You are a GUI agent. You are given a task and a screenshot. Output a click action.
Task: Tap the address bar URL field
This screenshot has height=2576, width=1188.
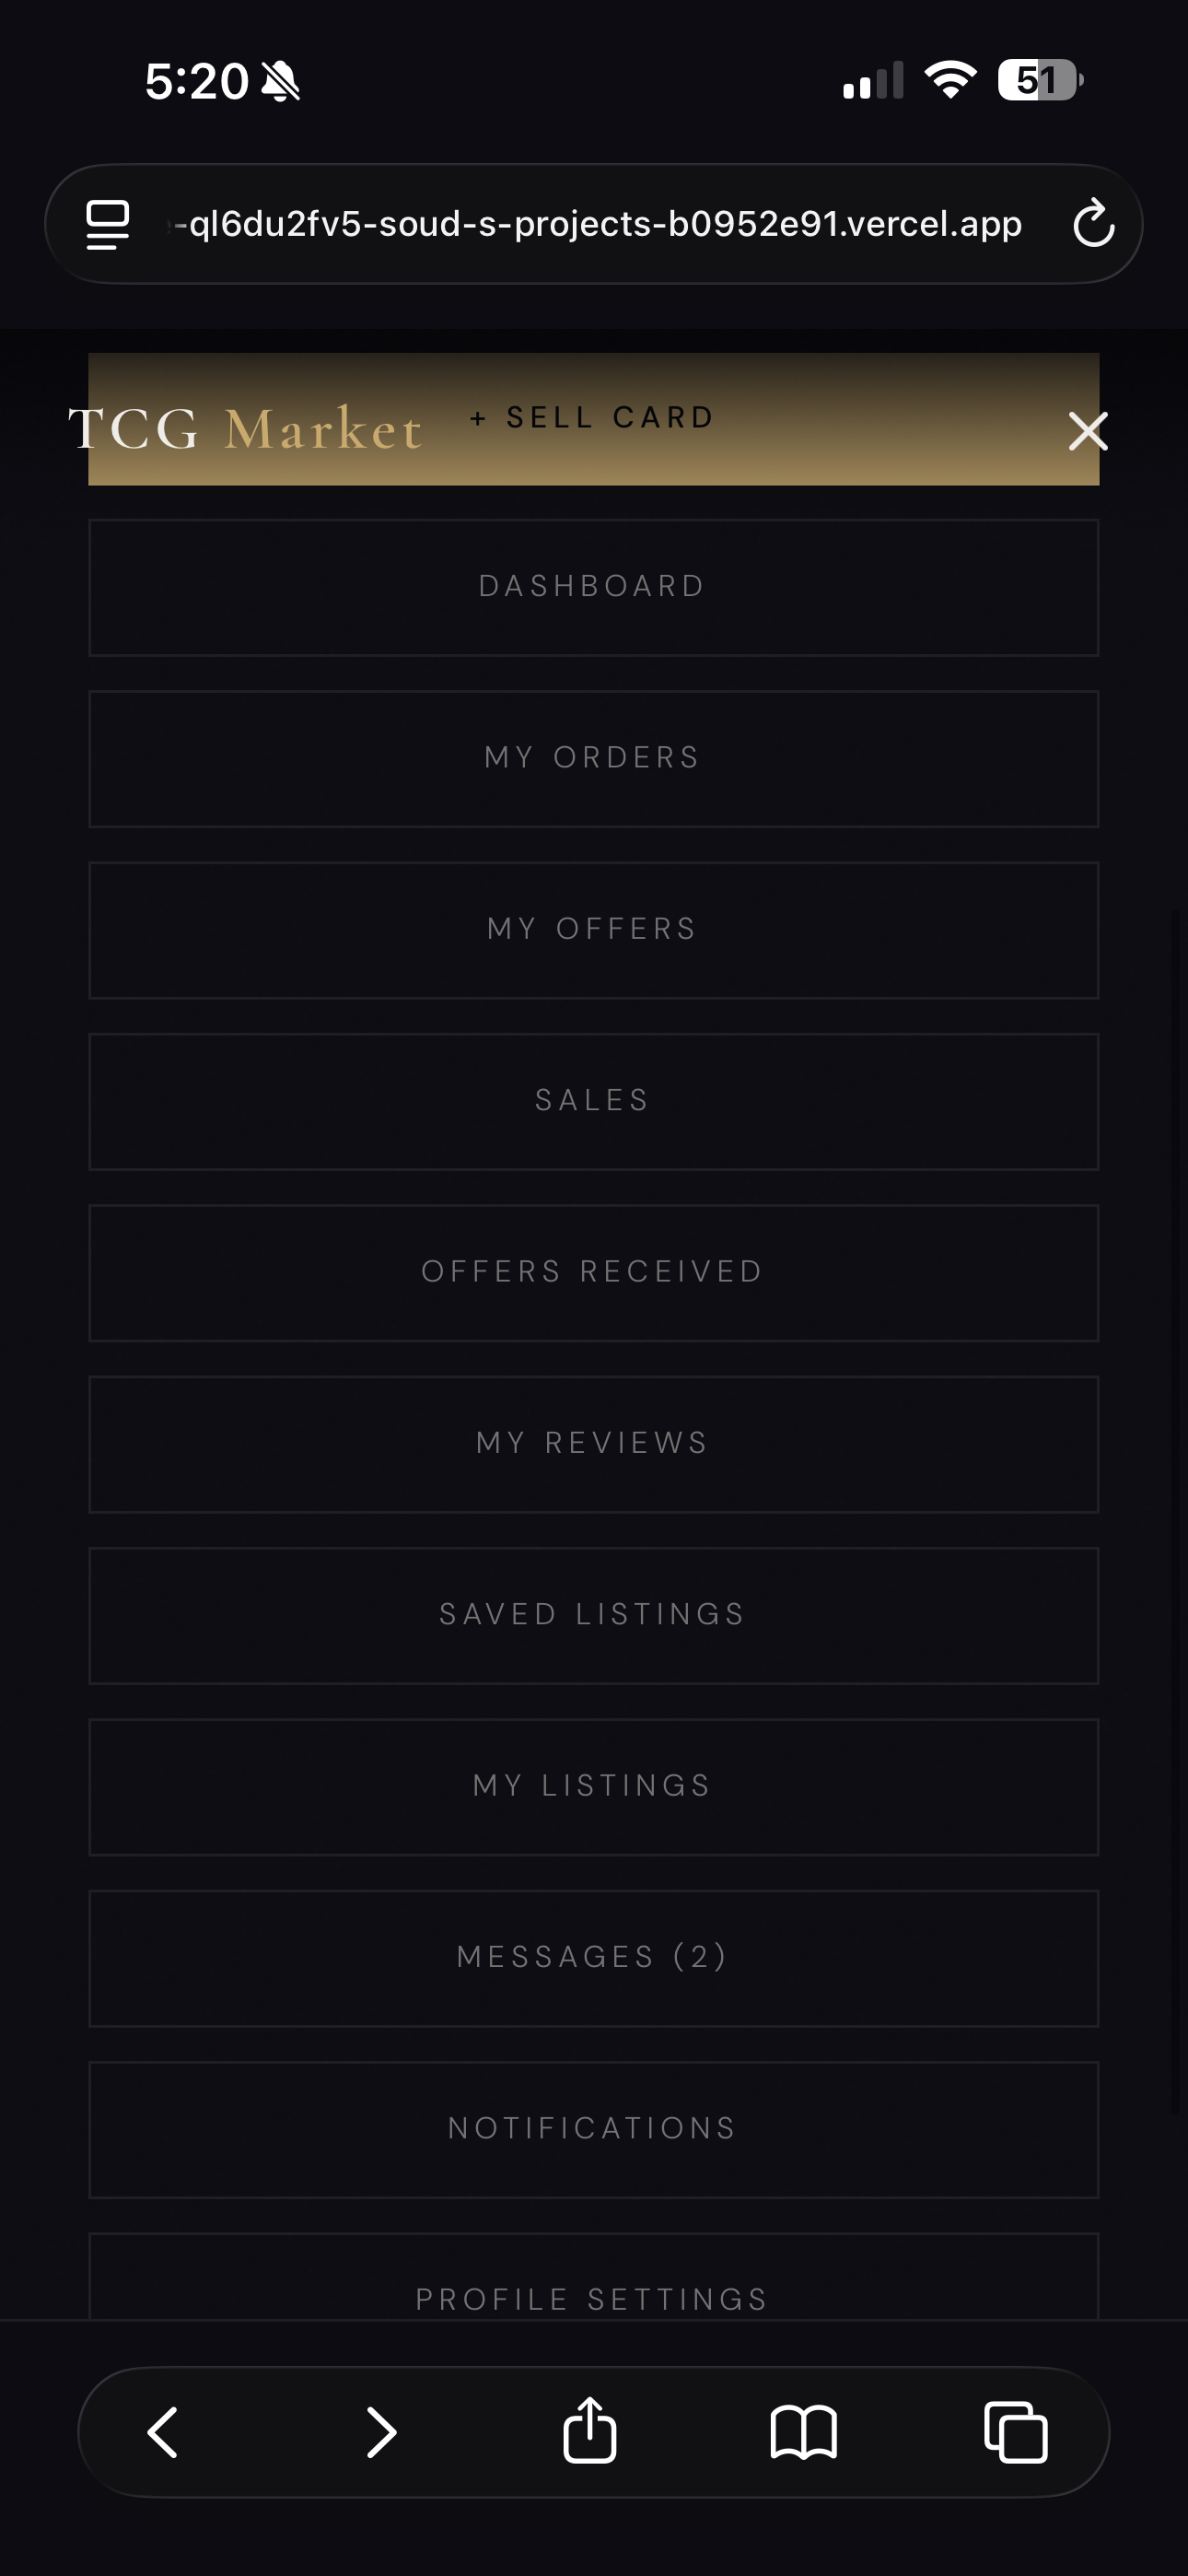click(x=600, y=224)
